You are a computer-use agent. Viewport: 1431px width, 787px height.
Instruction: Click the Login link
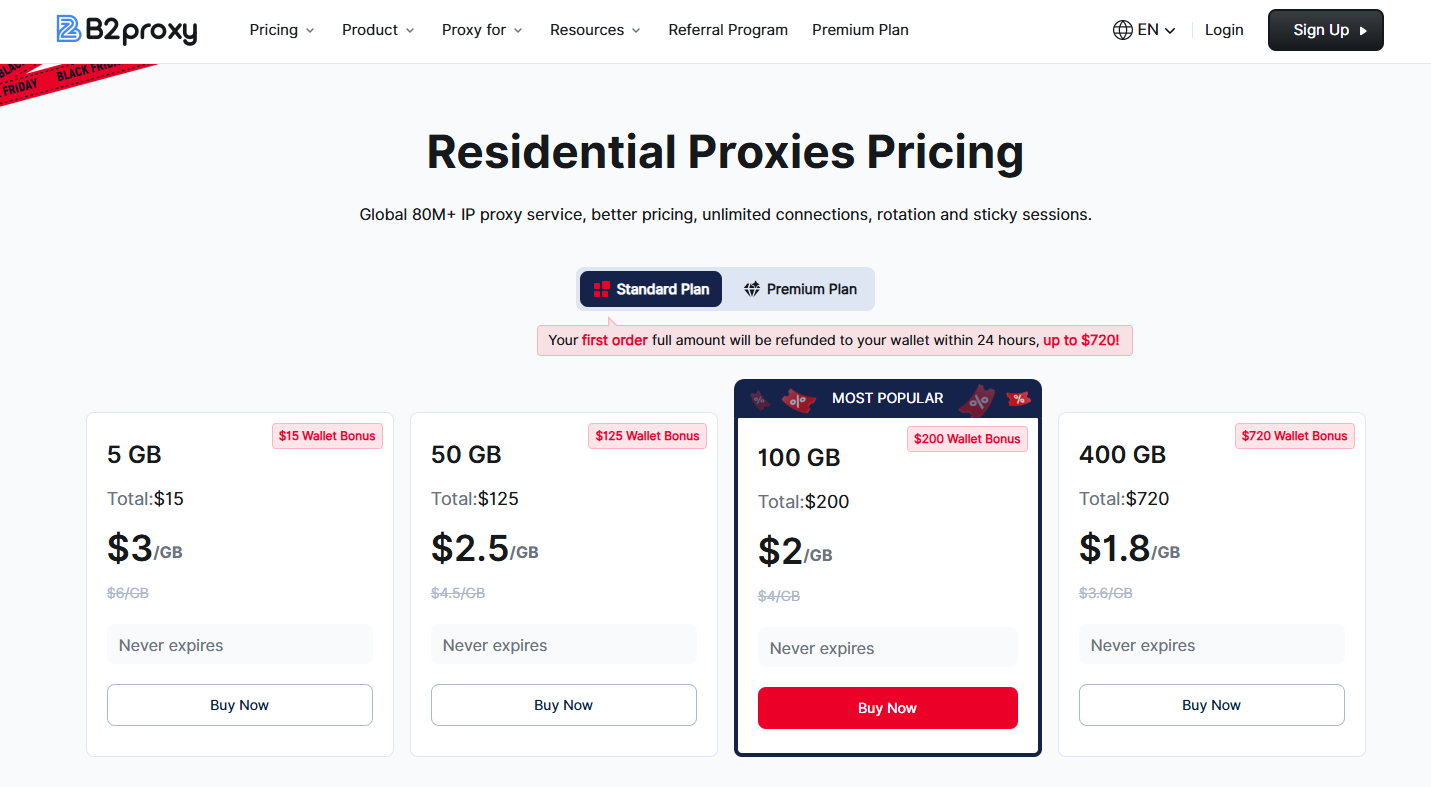[x=1224, y=30]
